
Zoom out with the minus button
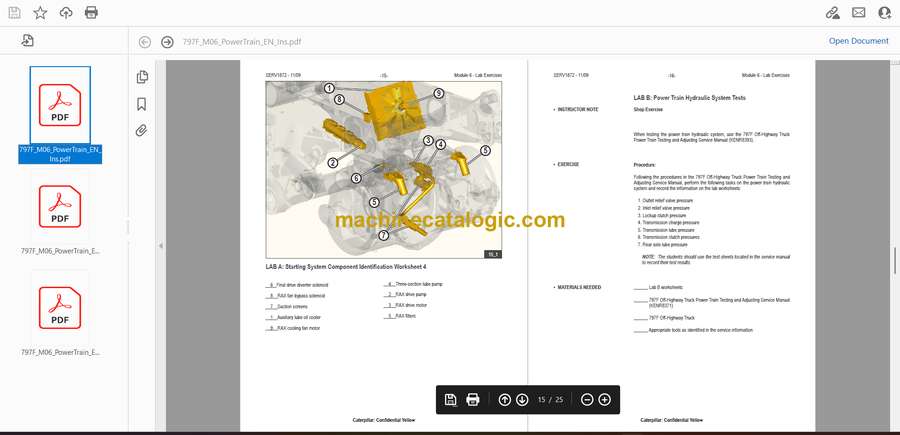pyautogui.click(x=587, y=399)
